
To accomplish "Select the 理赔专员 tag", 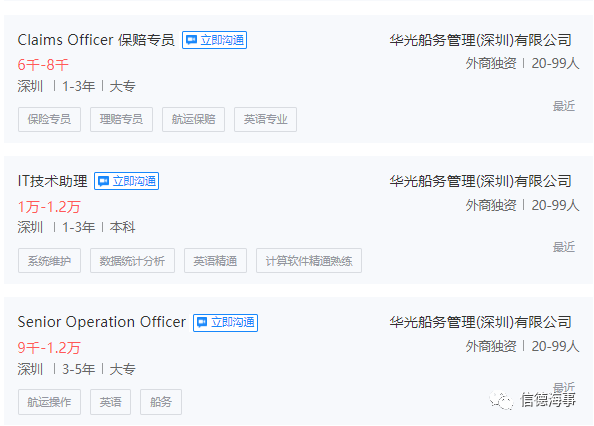I will [x=121, y=119].
